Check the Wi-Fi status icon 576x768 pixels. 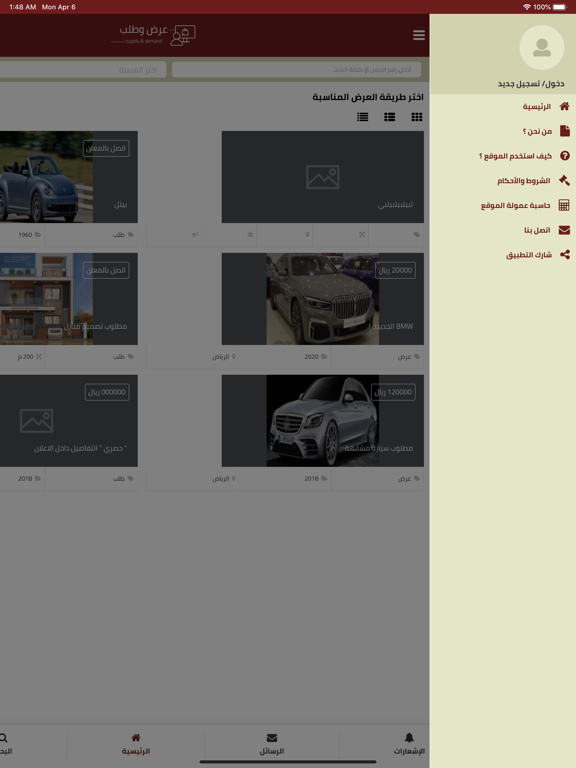pos(527,7)
